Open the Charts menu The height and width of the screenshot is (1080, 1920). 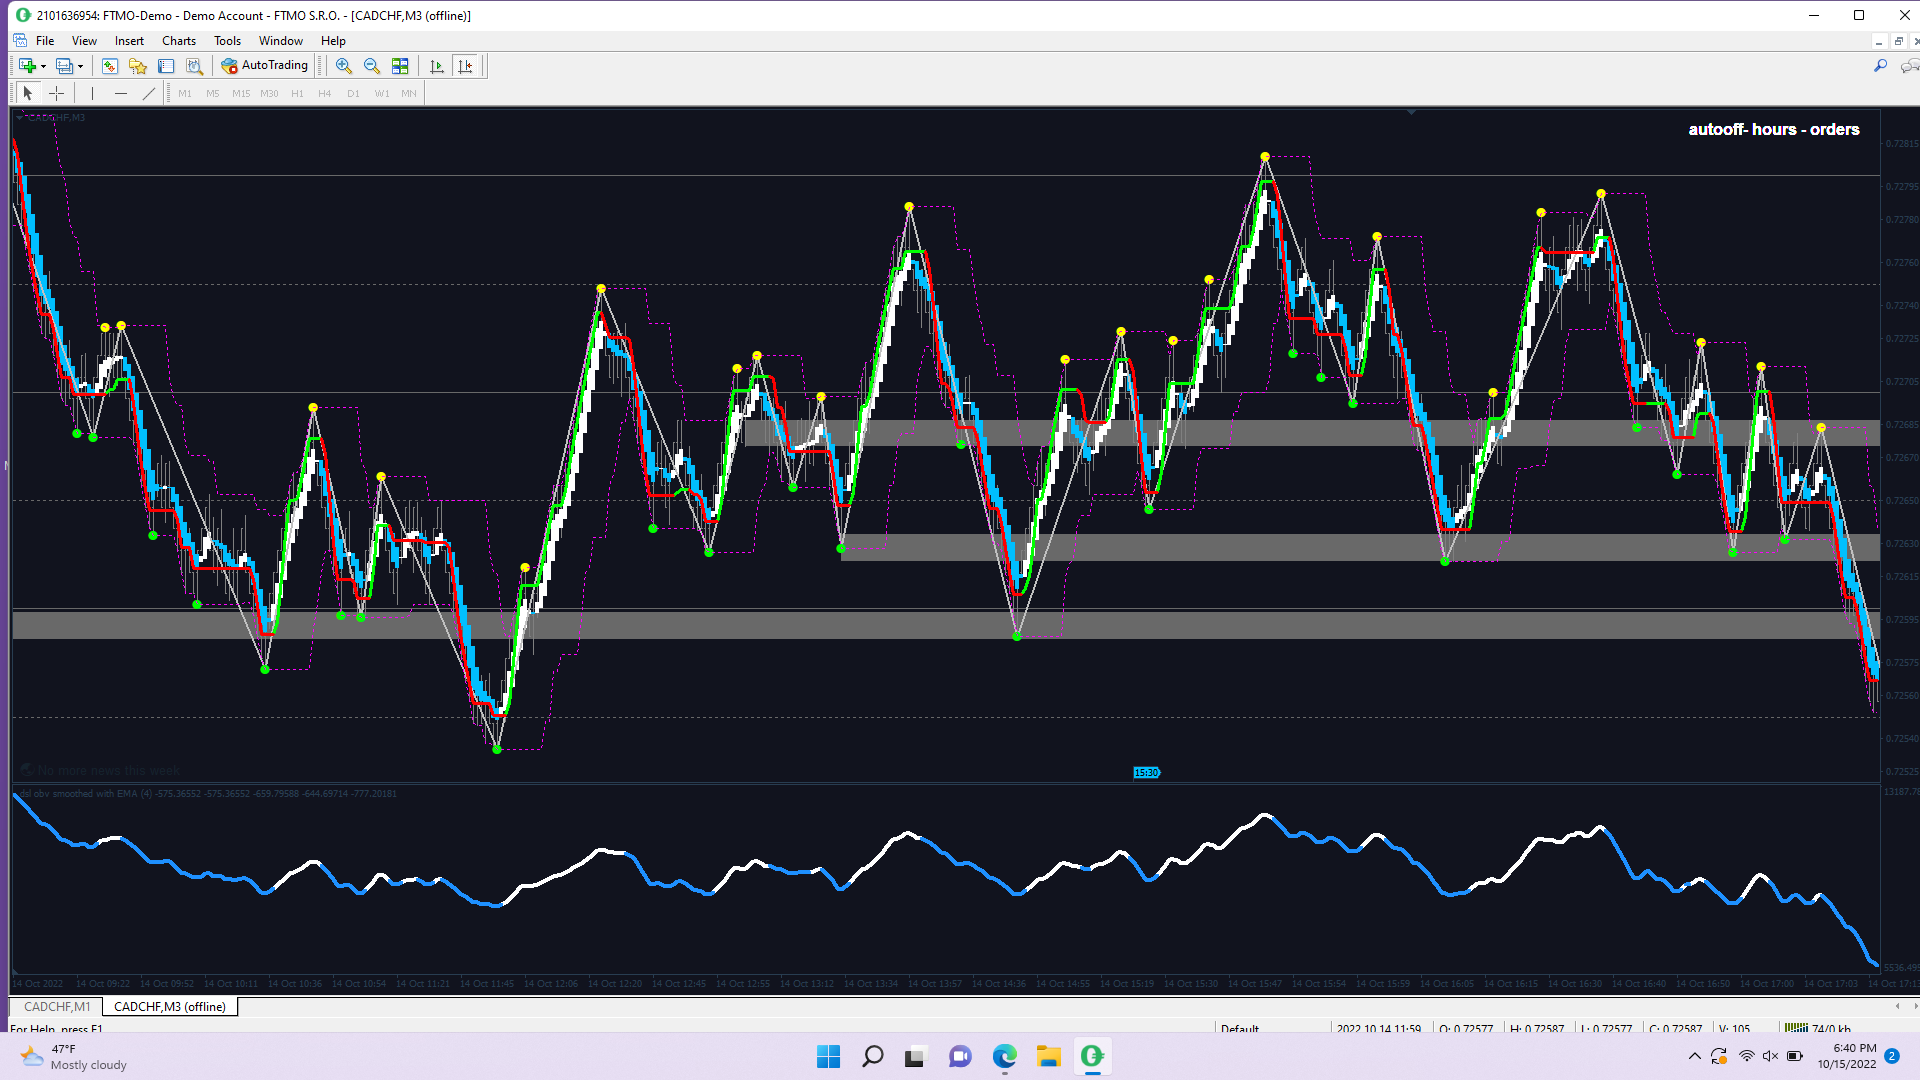point(179,41)
